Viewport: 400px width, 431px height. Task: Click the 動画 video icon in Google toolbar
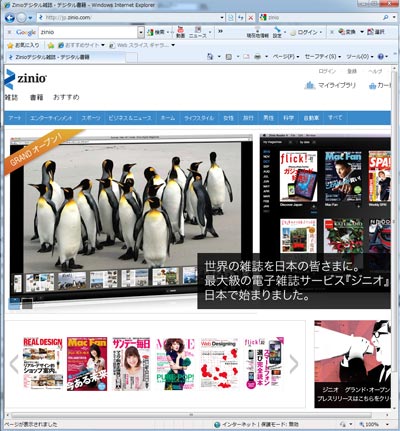(180, 32)
